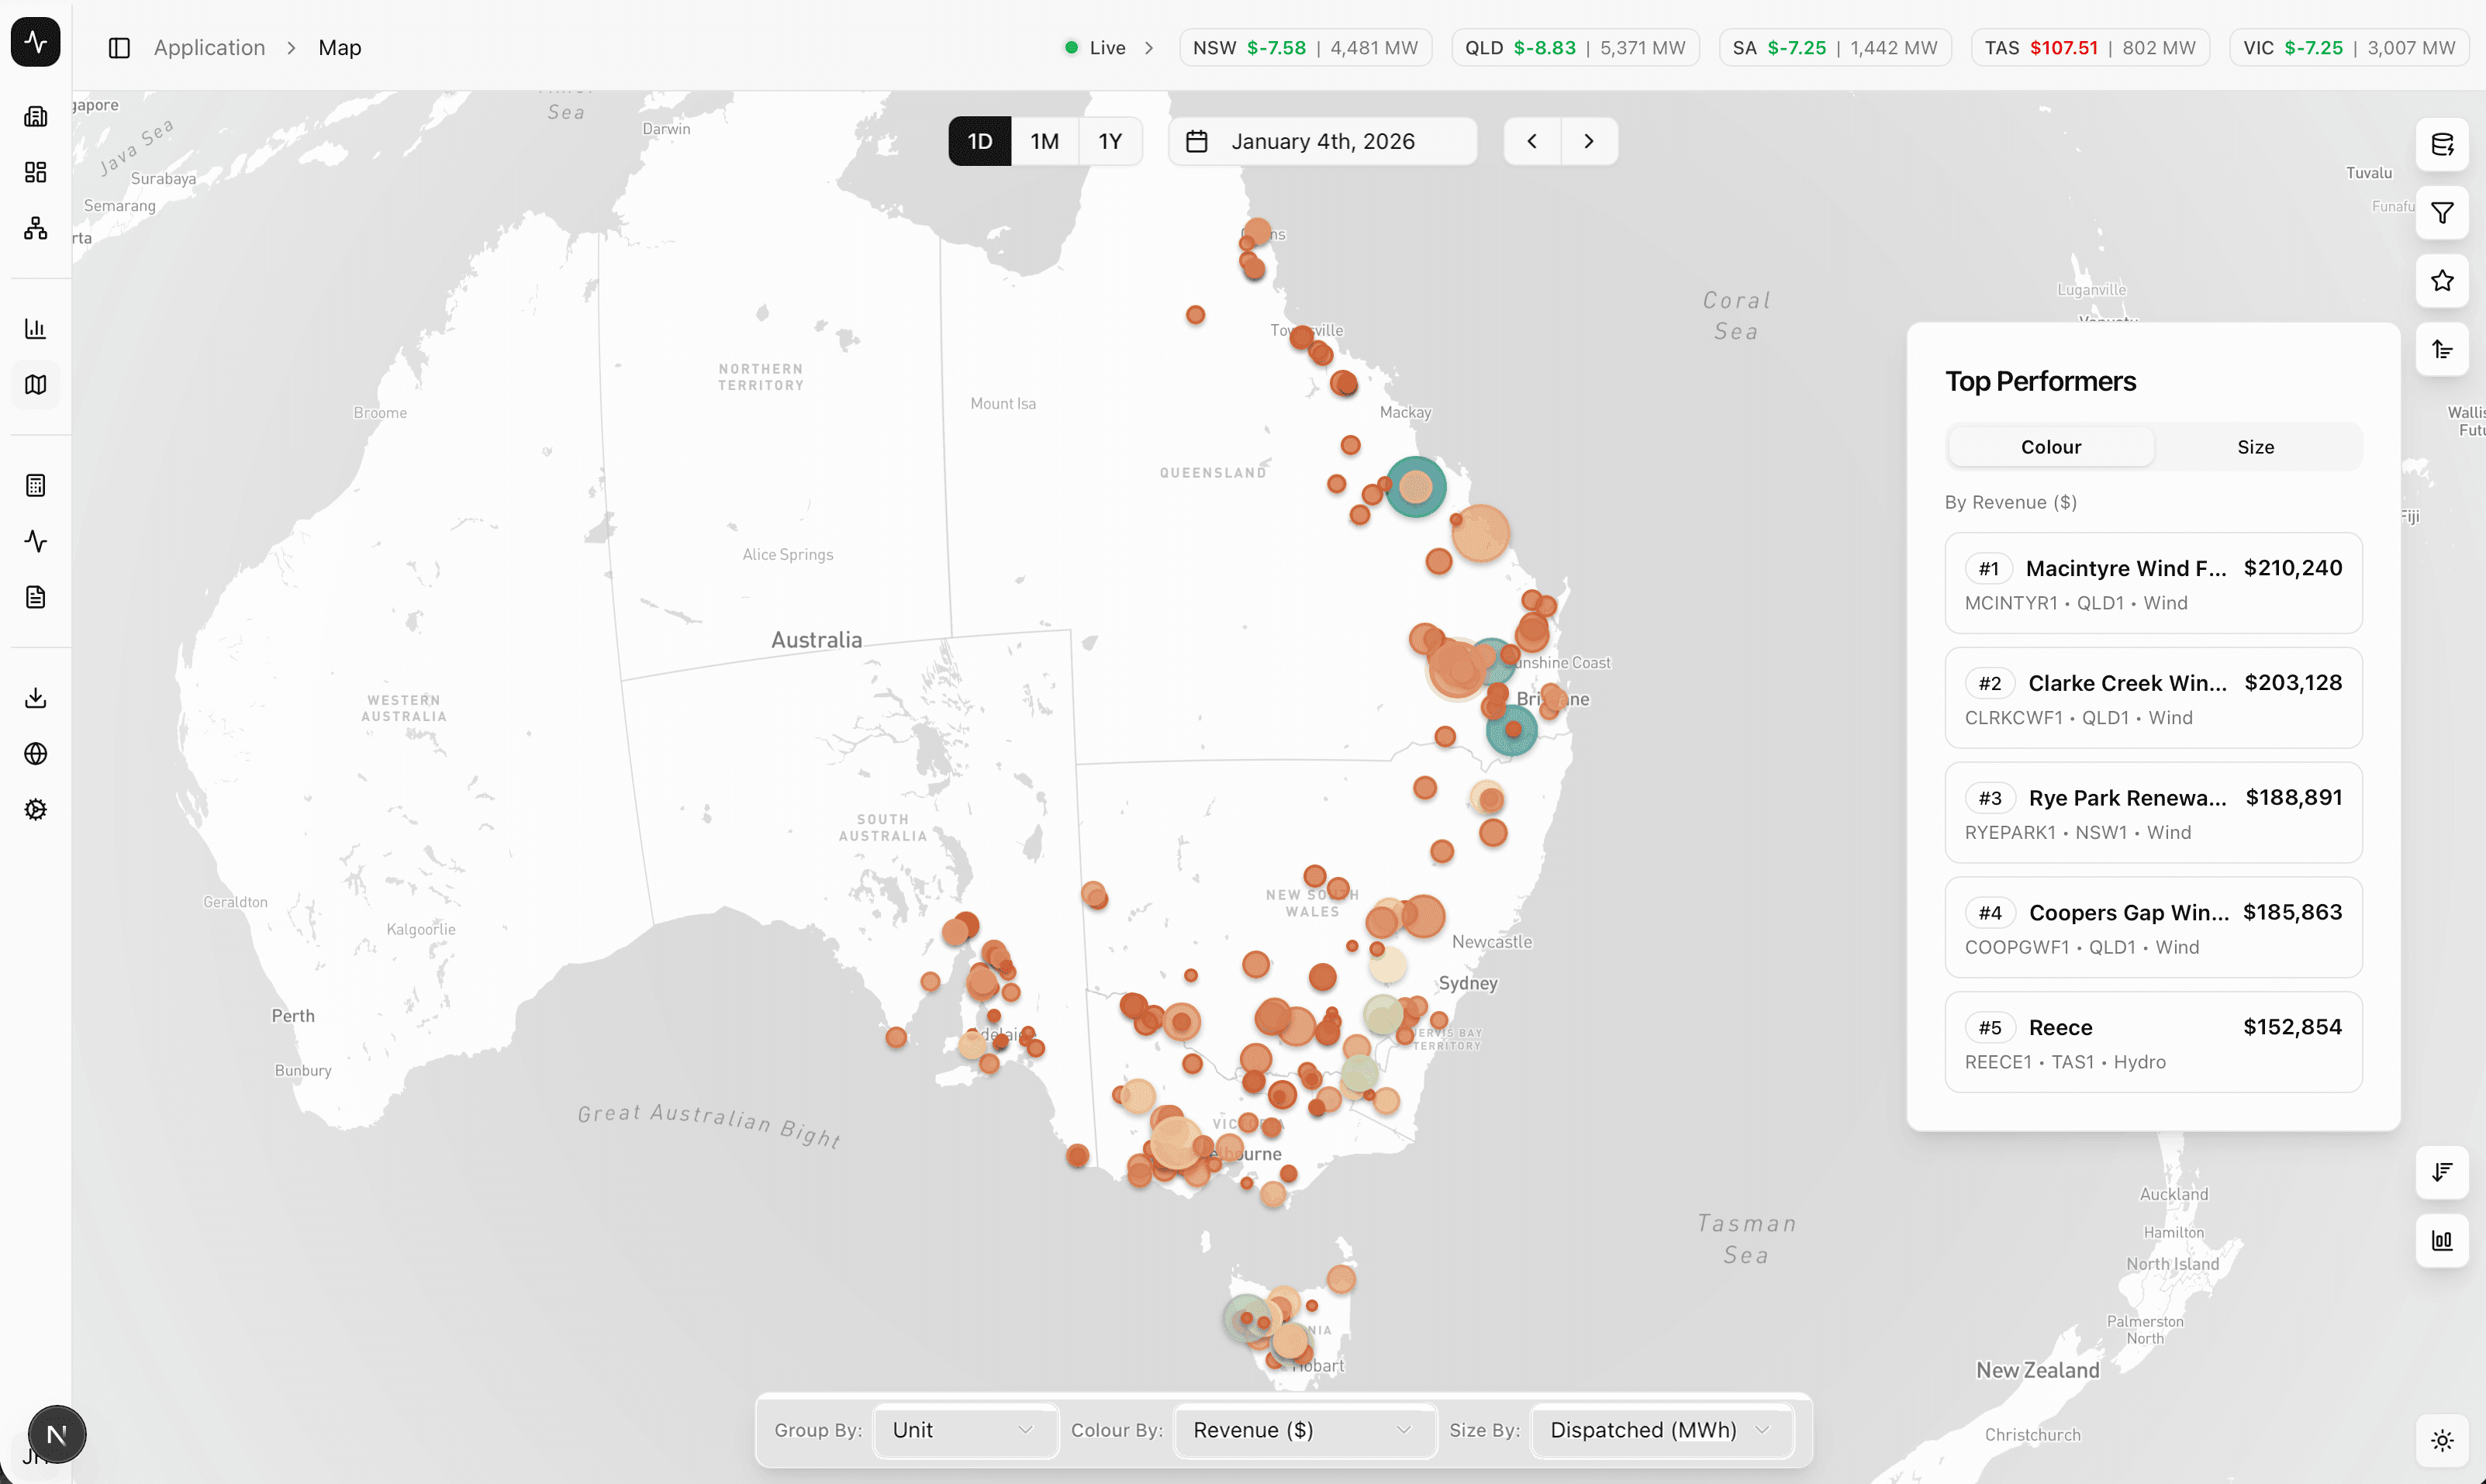The image size is (2486, 1484).
Task: Toggle the light theme sun icon
Action: [2442, 1440]
